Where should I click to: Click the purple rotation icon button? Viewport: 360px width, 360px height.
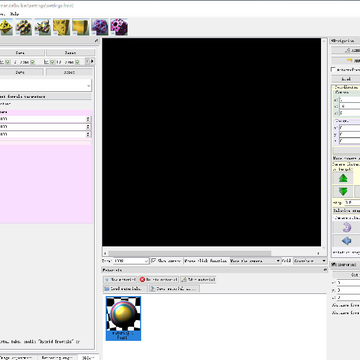346,228
